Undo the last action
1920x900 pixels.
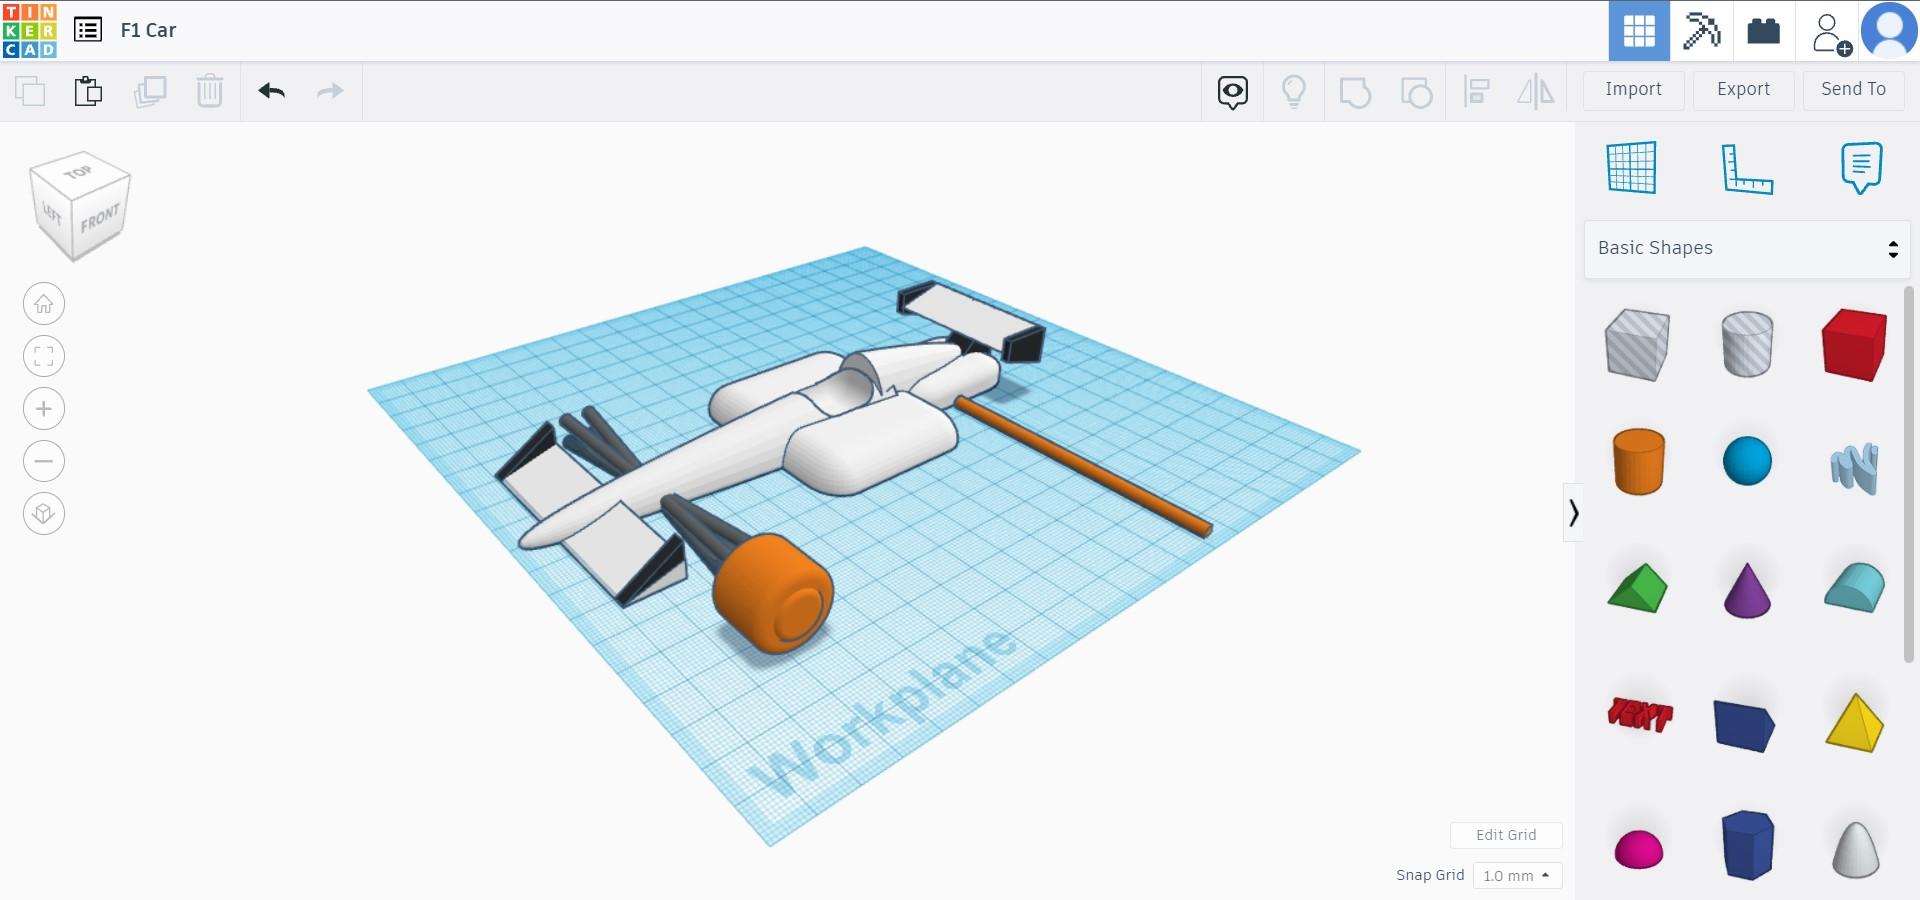(x=272, y=91)
